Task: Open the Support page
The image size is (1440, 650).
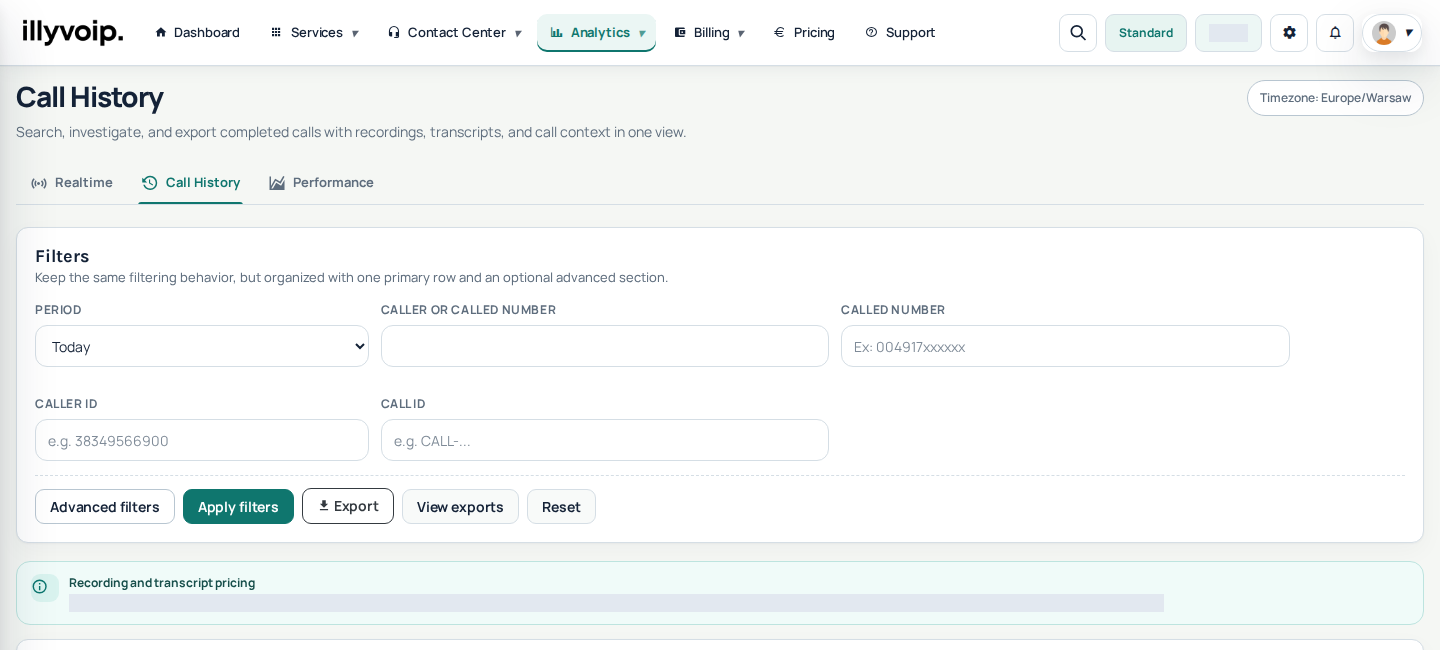Action: coord(900,32)
